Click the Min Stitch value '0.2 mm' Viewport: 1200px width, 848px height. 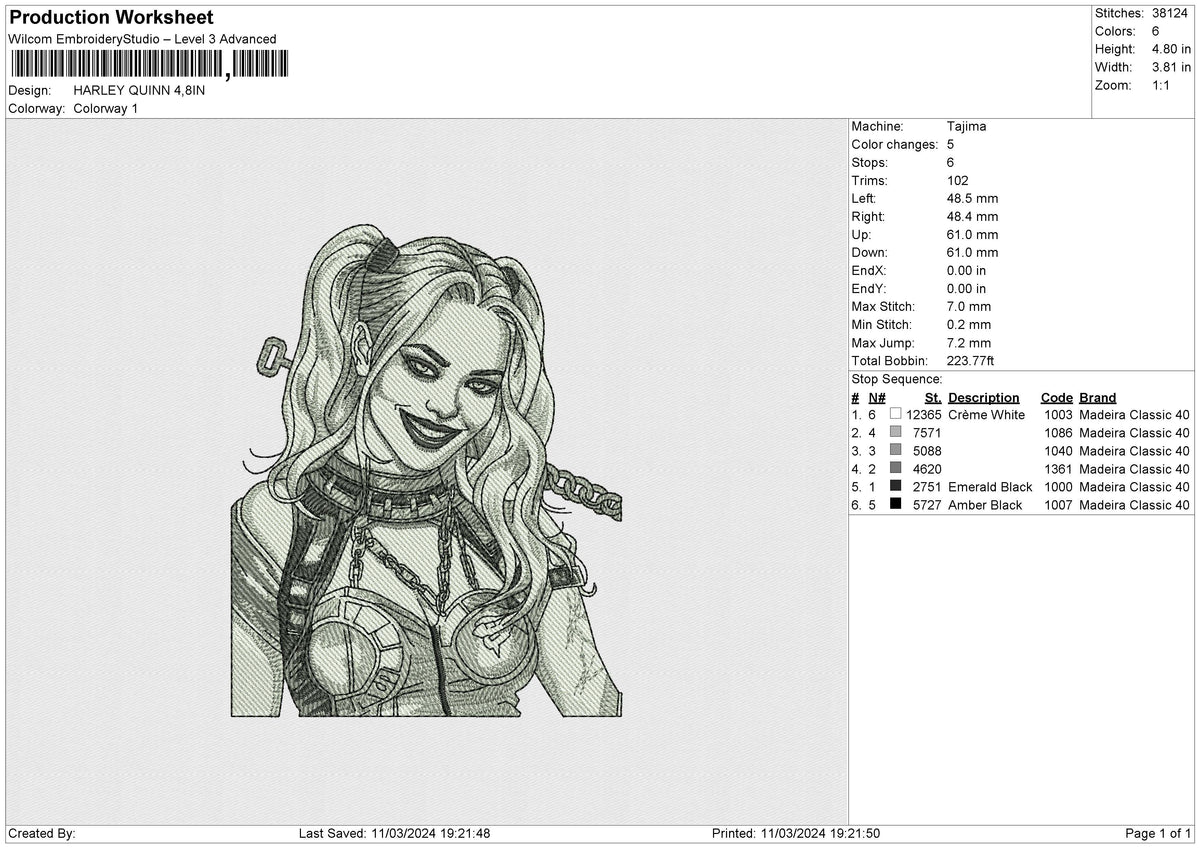(x=969, y=324)
